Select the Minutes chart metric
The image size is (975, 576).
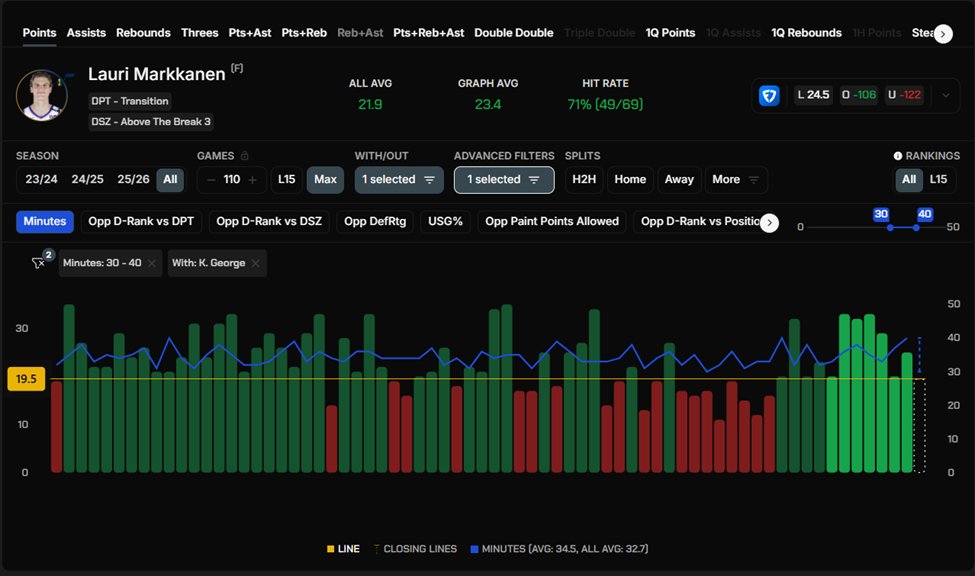pos(45,221)
